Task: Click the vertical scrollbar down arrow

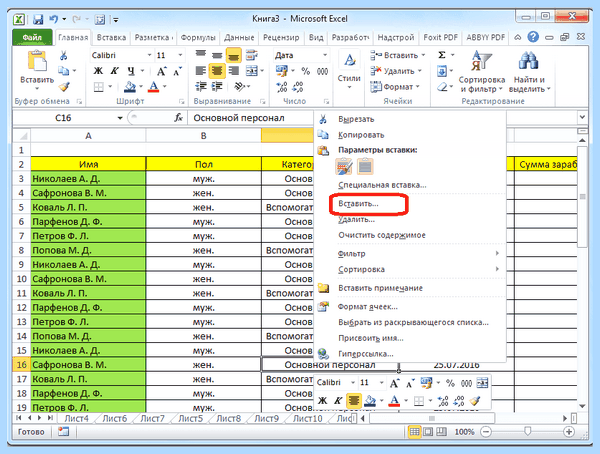Action: point(582,406)
